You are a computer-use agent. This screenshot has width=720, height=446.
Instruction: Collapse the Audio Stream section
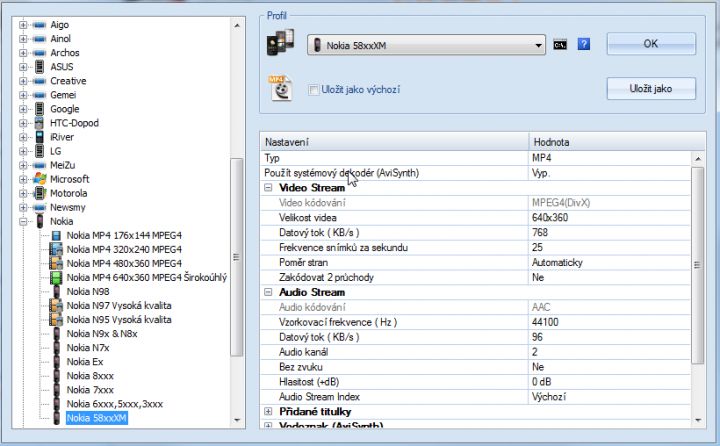coord(268,292)
